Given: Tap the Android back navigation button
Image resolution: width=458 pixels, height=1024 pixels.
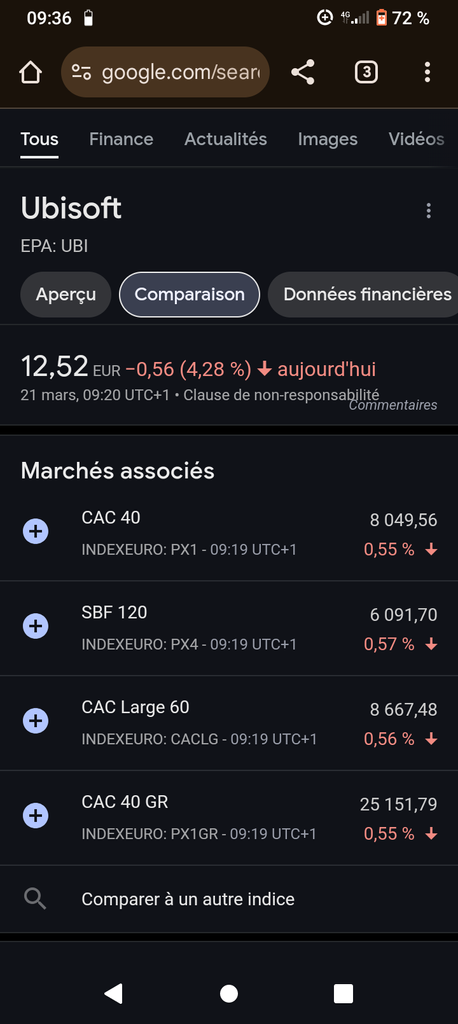Looking at the screenshot, I should 114,993.
